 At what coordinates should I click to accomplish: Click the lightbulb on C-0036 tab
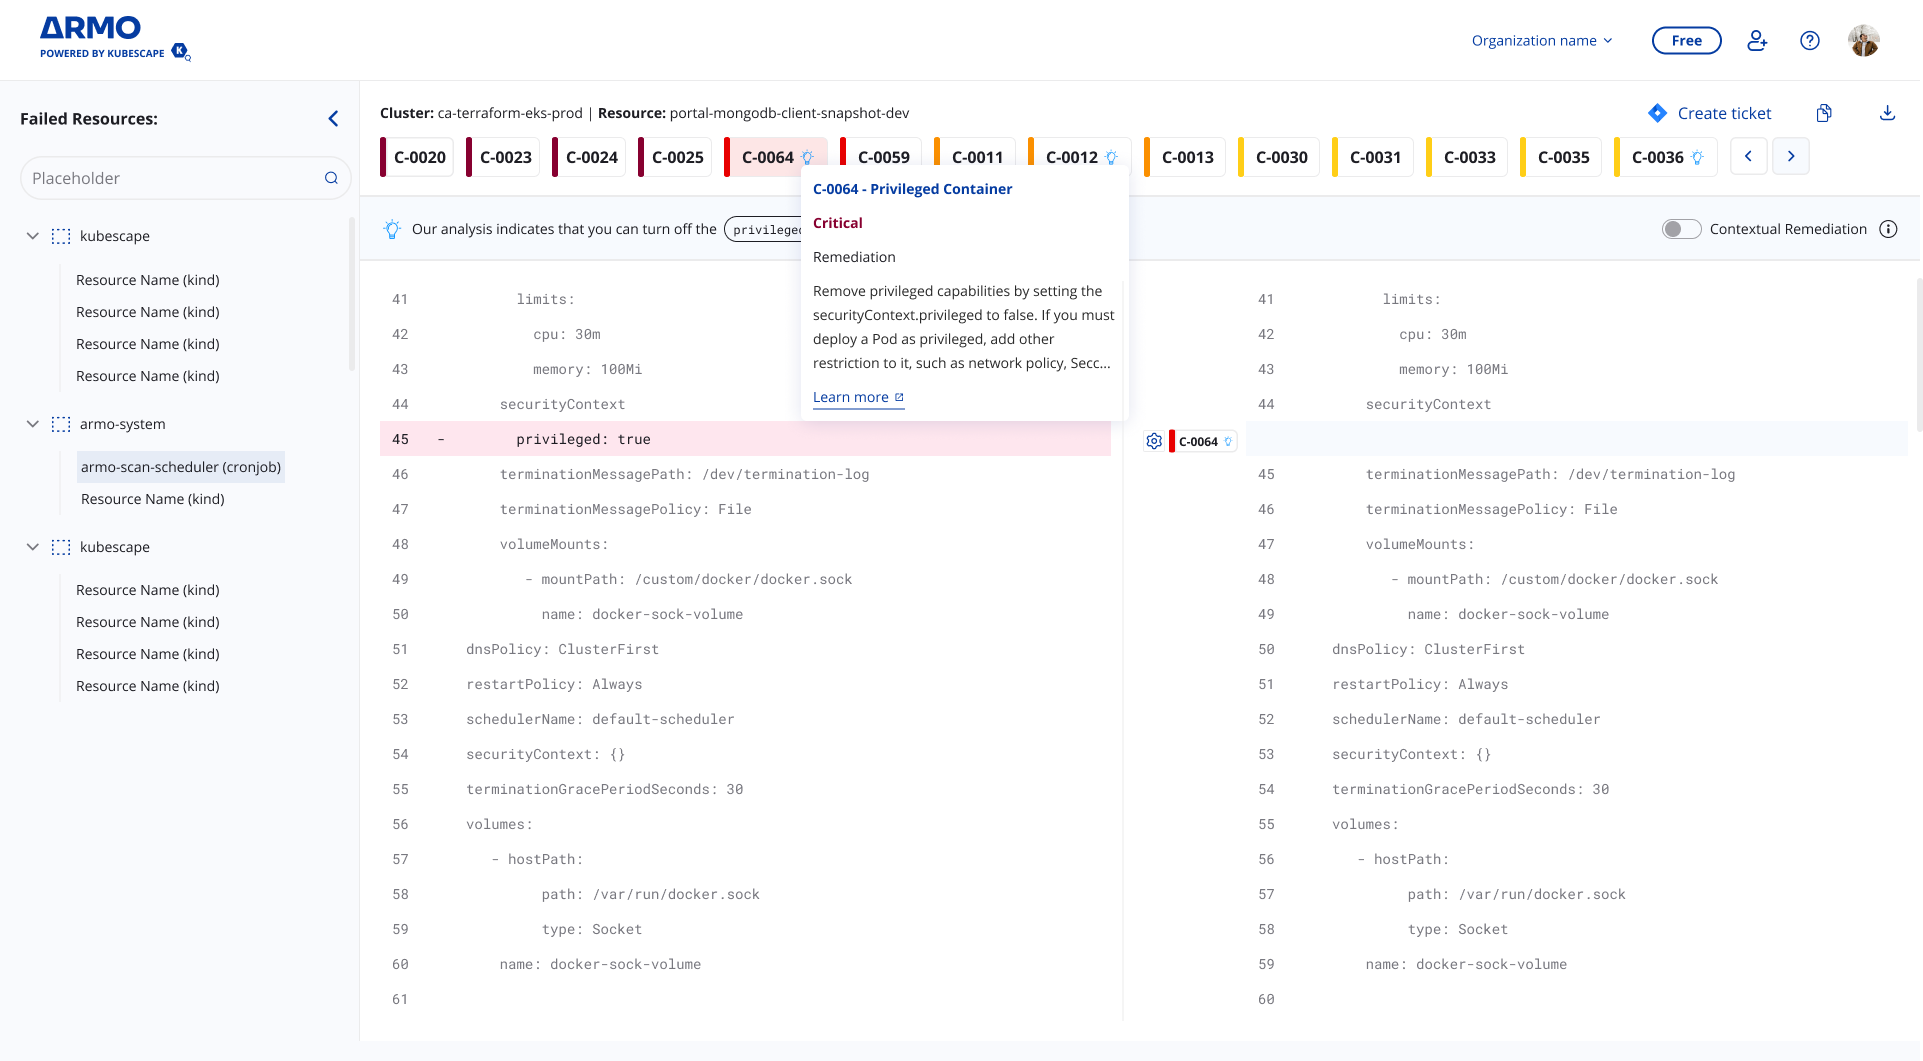pos(1697,157)
